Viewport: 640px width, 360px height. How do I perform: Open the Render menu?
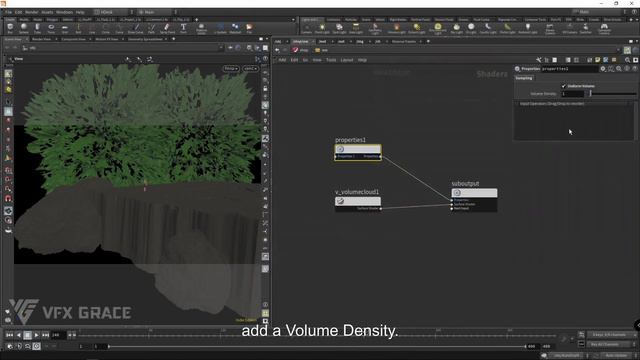click(31, 12)
